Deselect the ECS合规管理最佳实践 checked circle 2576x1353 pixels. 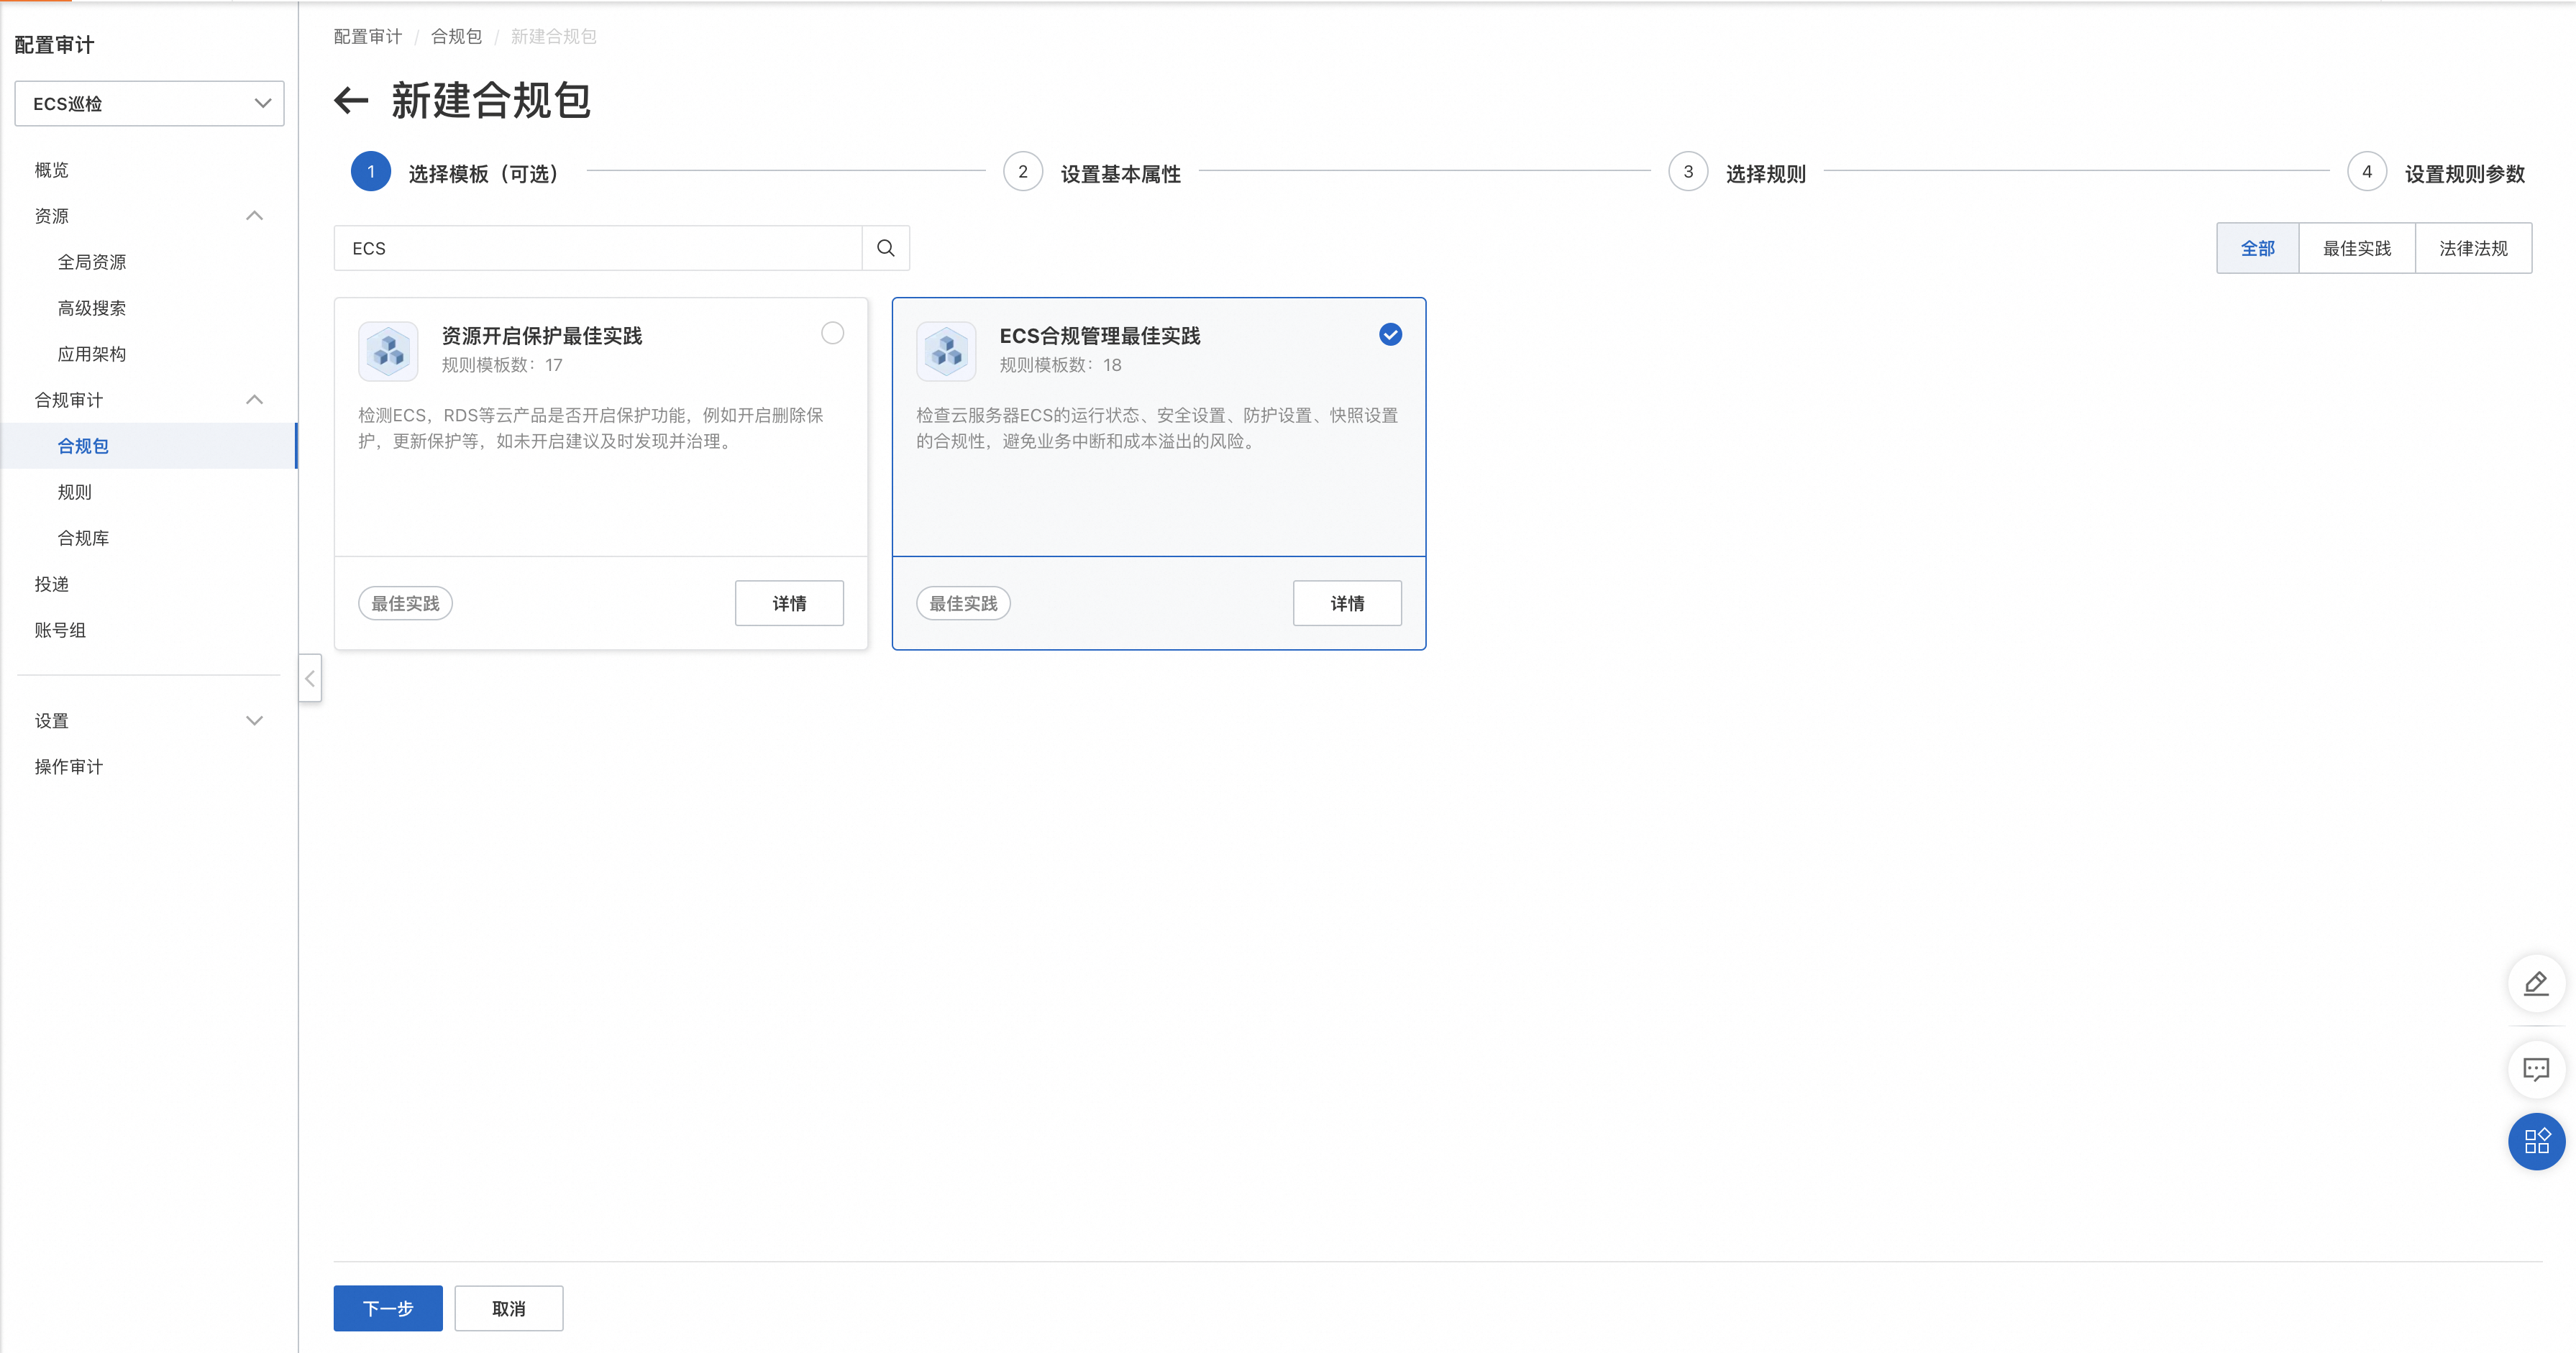pos(1390,334)
